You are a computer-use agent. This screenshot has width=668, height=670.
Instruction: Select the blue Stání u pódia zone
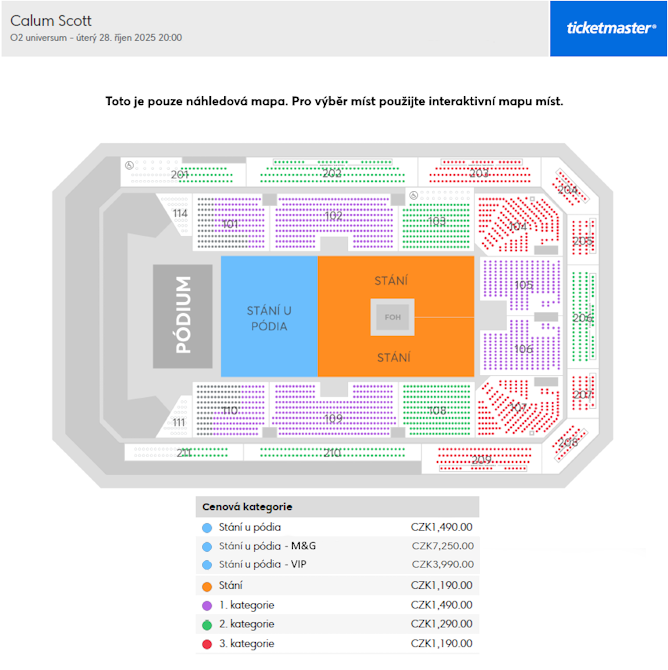point(269,317)
